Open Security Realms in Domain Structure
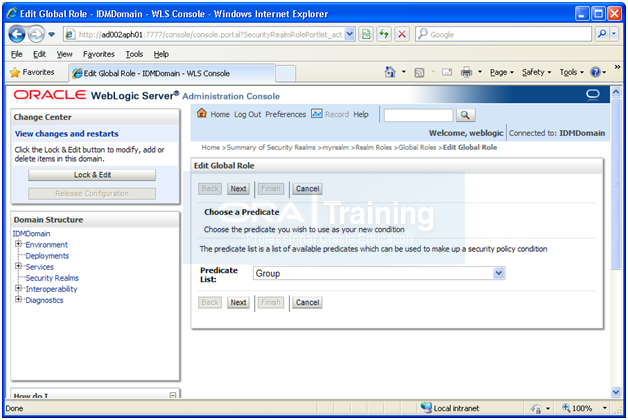Viewport: 628px width, 420px height. (52, 278)
